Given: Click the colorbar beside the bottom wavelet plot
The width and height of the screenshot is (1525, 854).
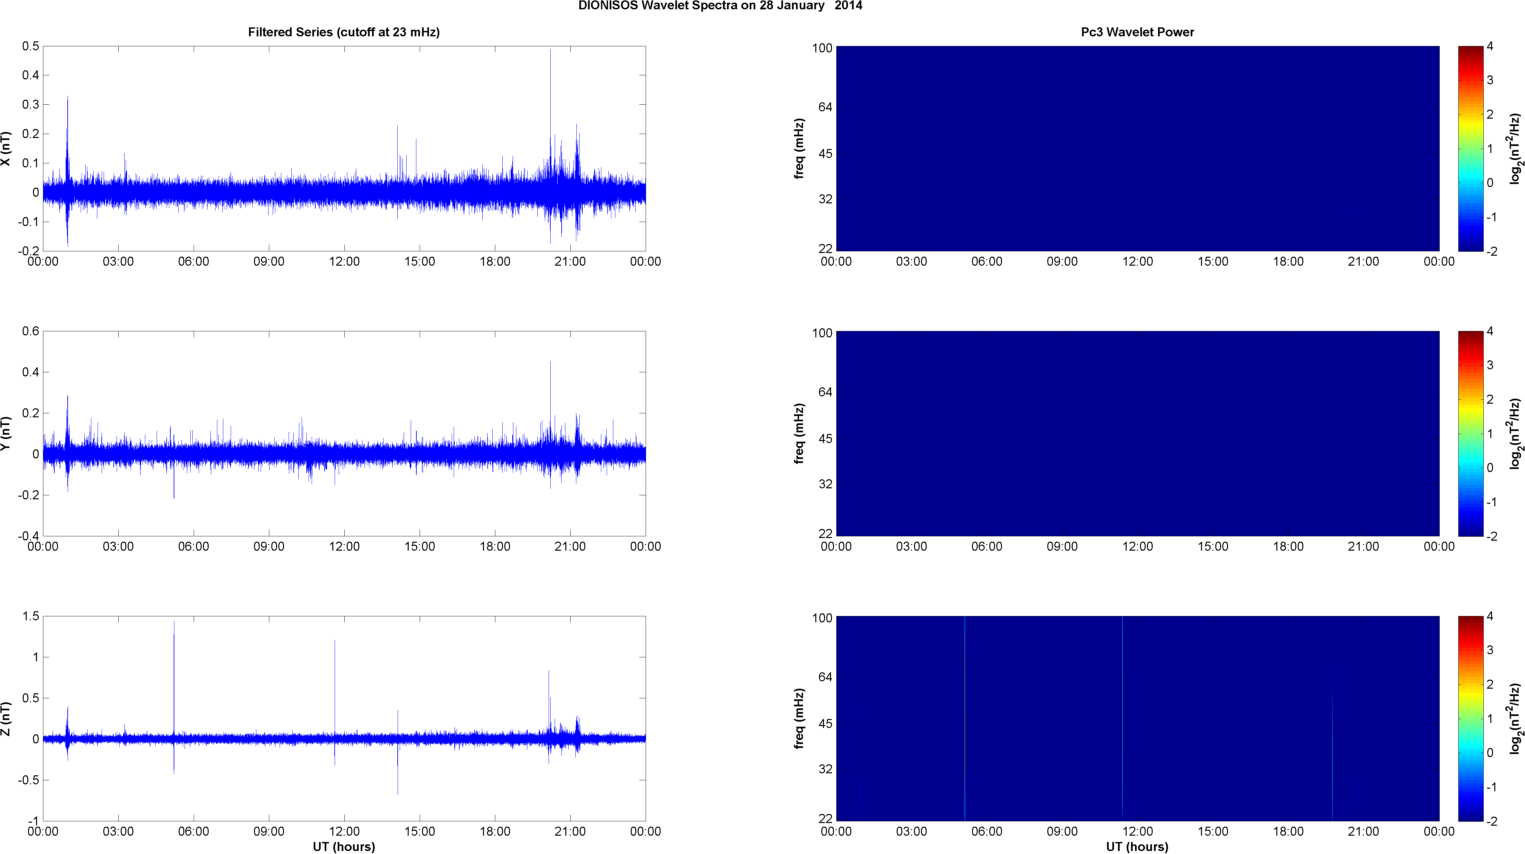Looking at the screenshot, I should tap(1470, 719).
